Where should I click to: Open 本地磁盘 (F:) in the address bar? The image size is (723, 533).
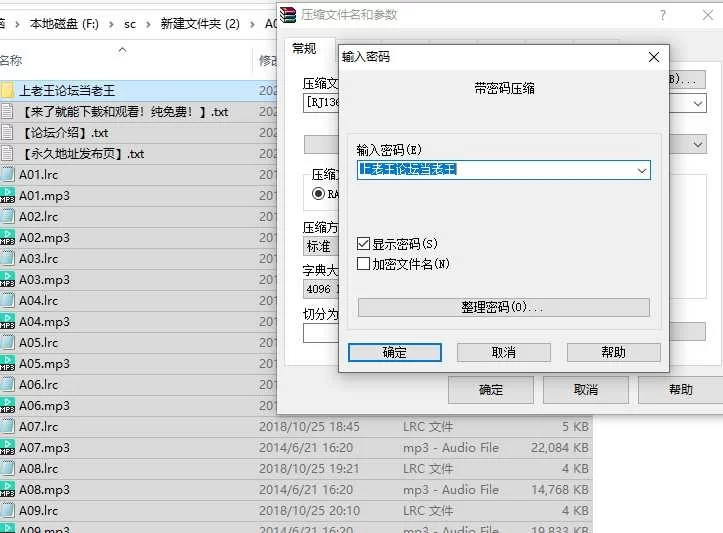pyautogui.click(x=64, y=24)
